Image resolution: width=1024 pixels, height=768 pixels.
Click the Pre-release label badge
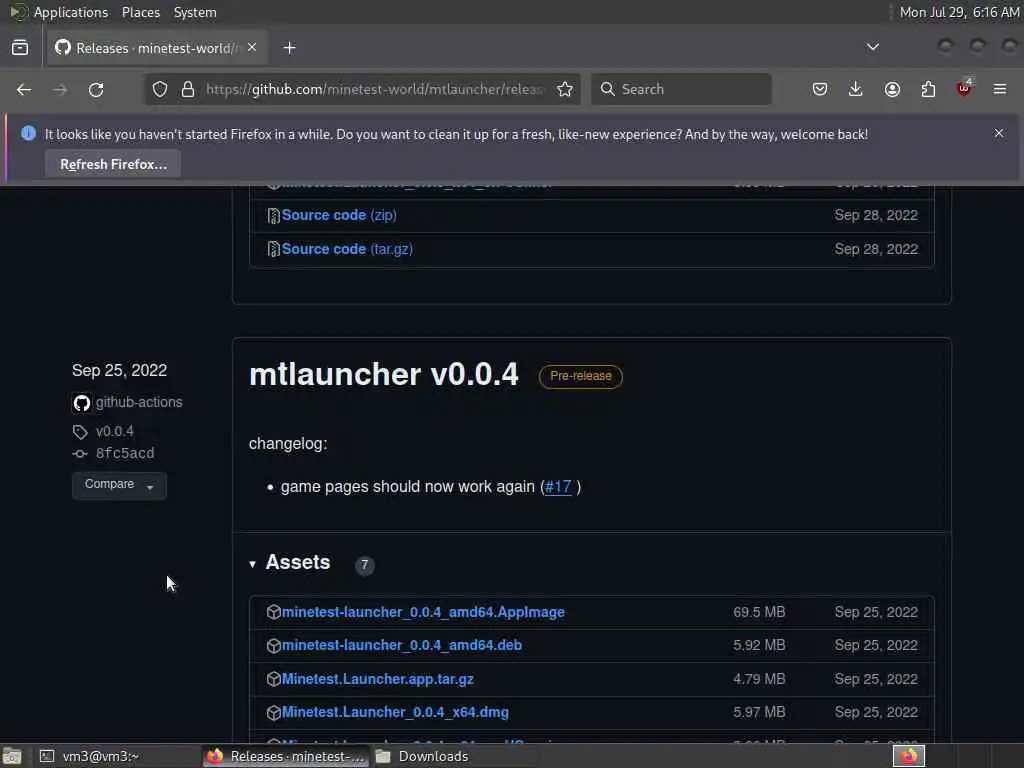point(581,376)
